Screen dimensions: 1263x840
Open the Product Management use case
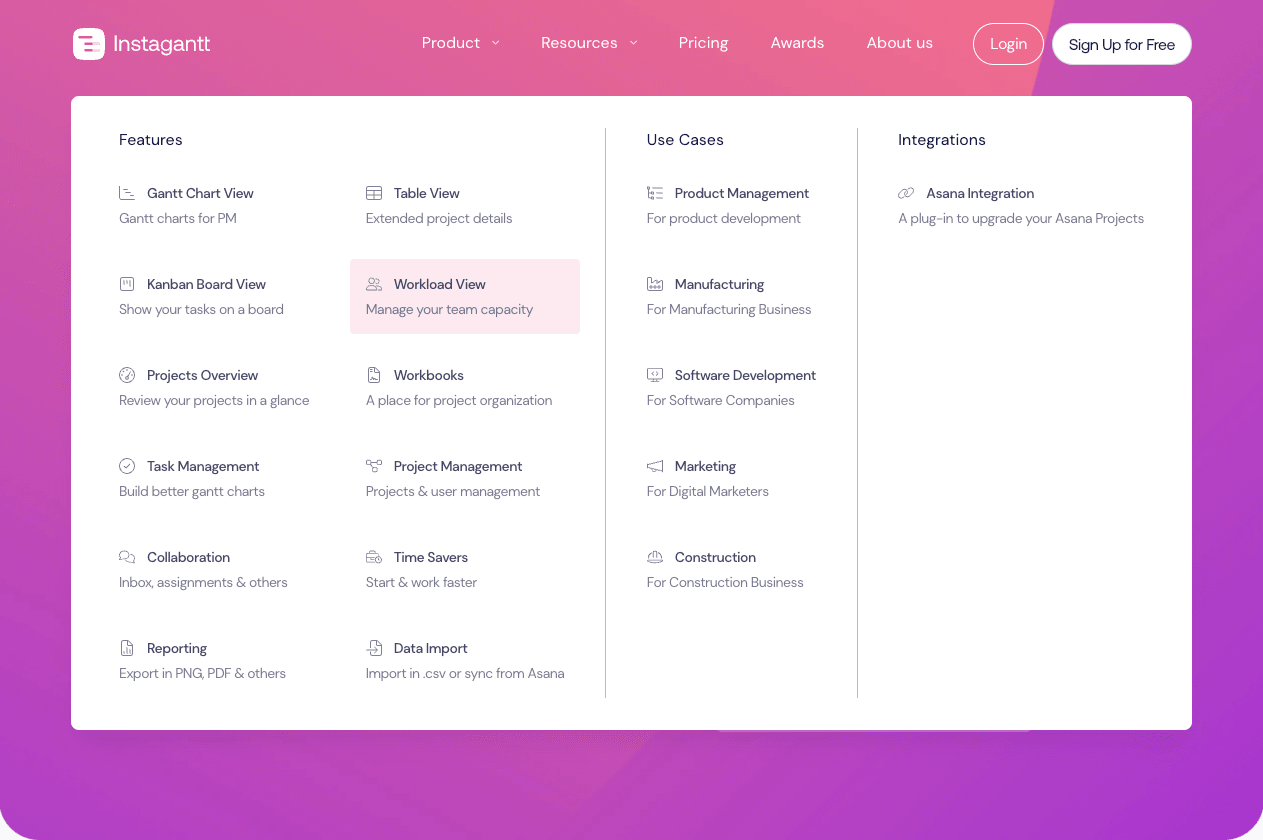click(742, 193)
